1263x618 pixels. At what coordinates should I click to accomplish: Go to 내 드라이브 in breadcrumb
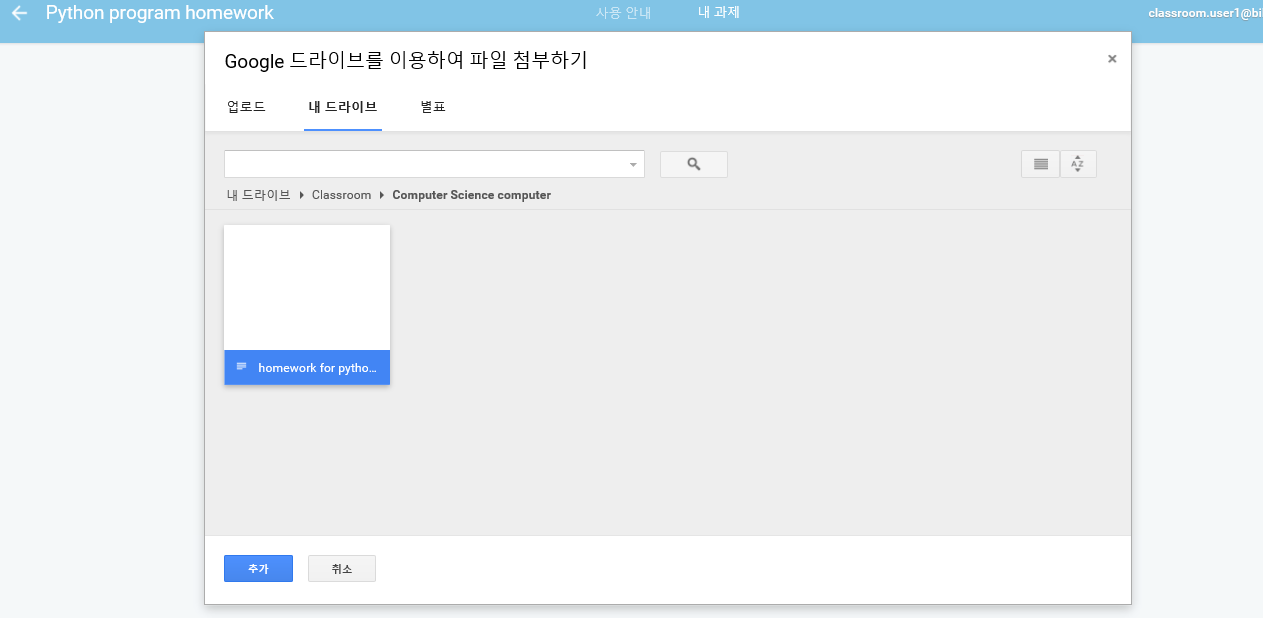(x=258, y=195)
